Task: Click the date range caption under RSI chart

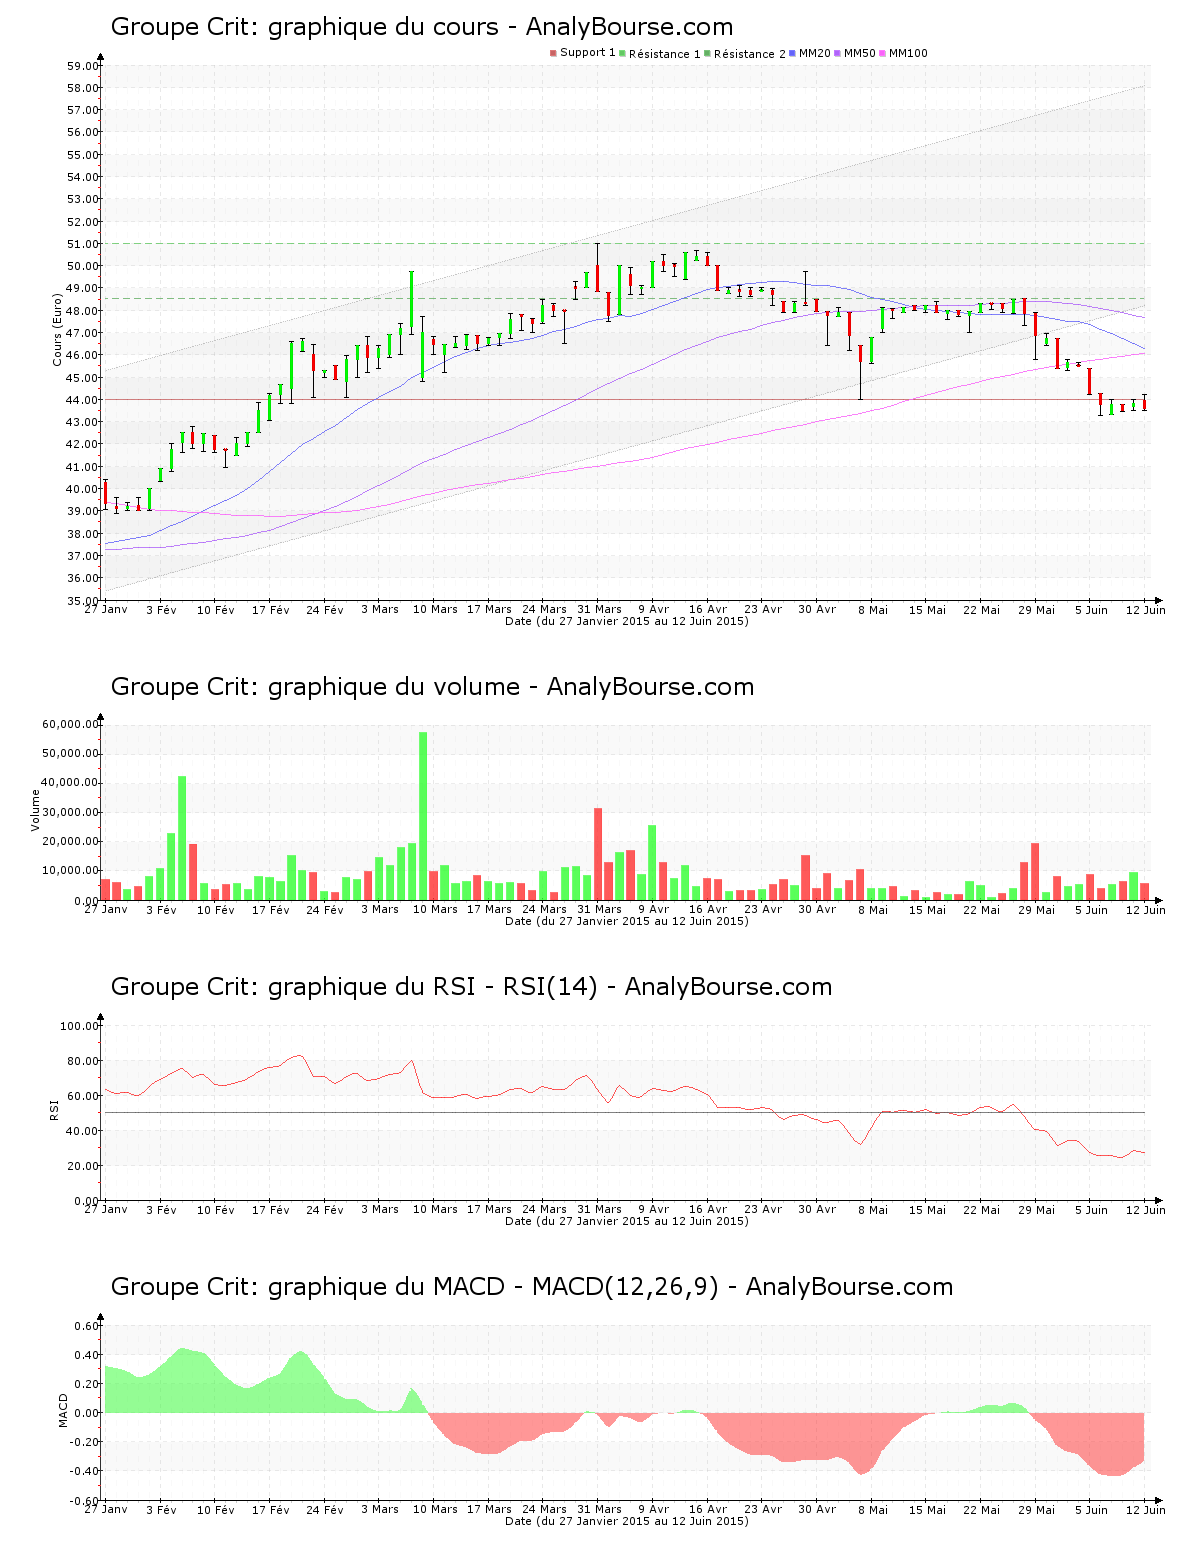Action: coord(627,1221)
